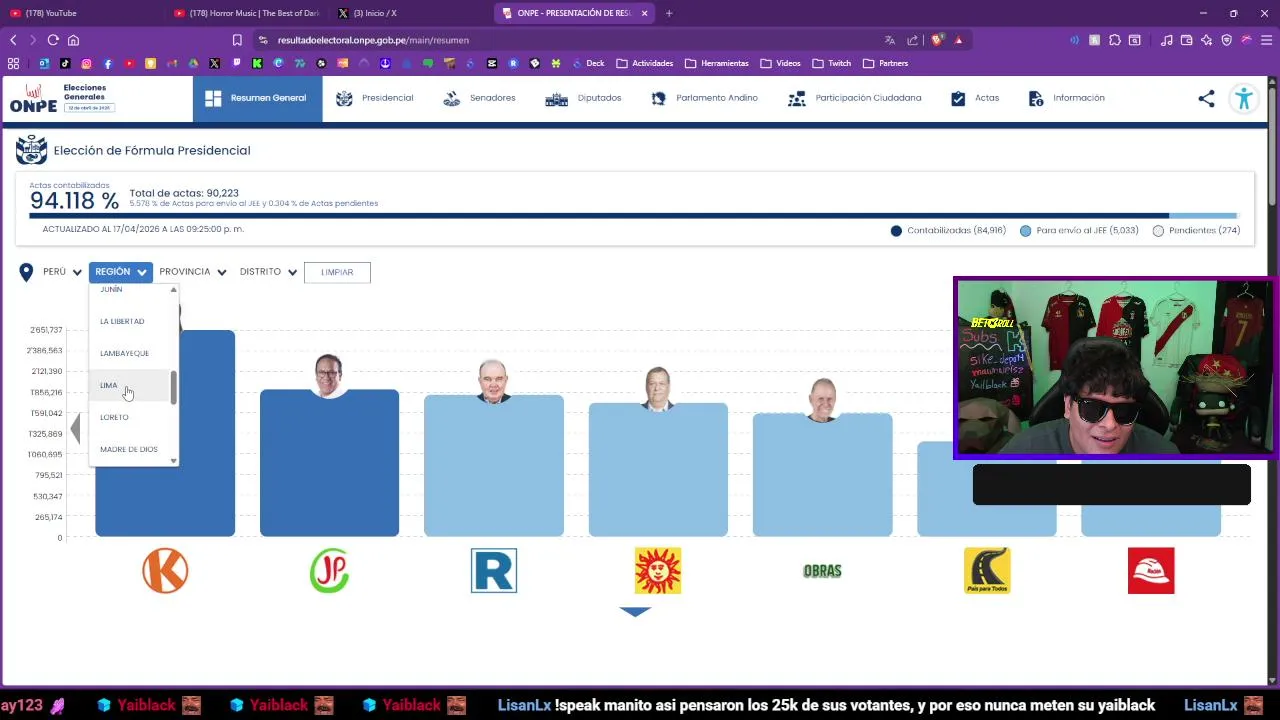Open the Videos bookmarks folder

(x=780, y=63)
